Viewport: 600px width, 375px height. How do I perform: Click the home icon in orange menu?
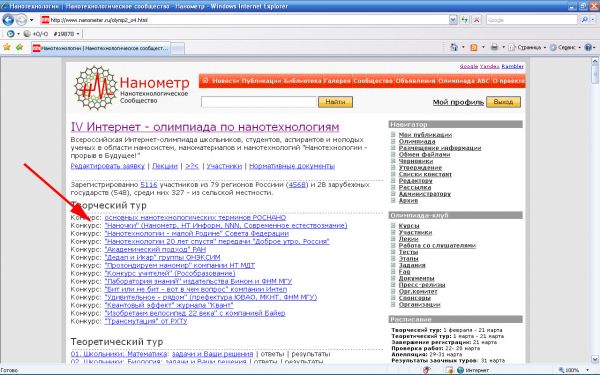click(x=205, y=81)
